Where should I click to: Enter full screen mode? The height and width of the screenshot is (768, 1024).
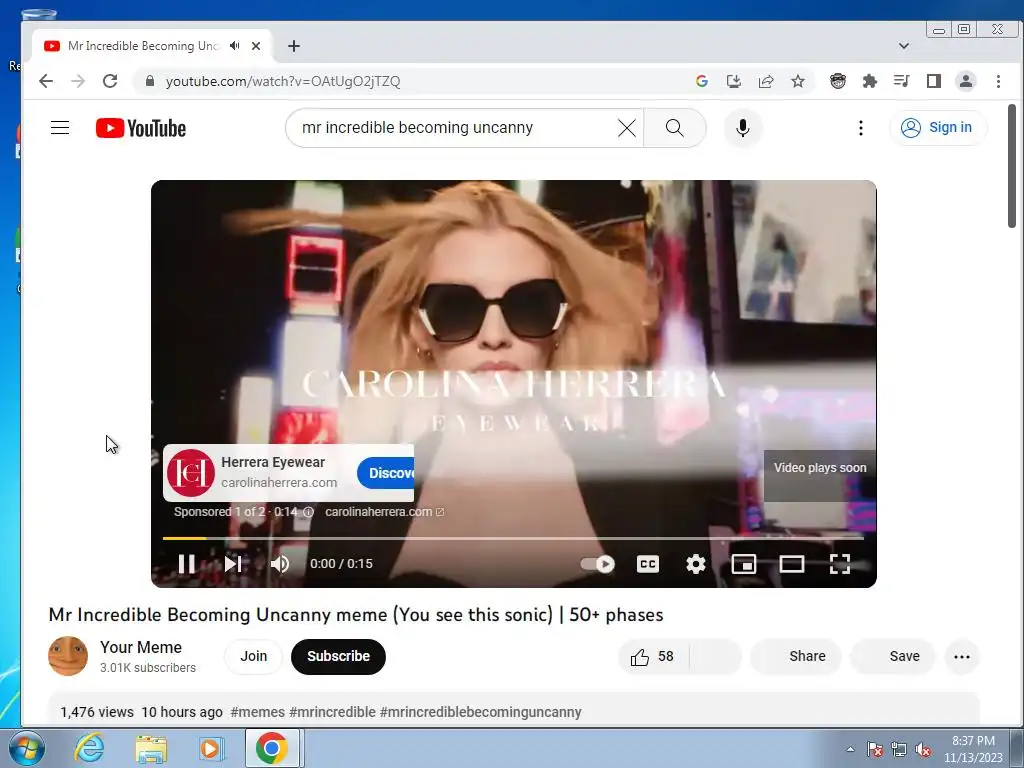tap(840, 564)
